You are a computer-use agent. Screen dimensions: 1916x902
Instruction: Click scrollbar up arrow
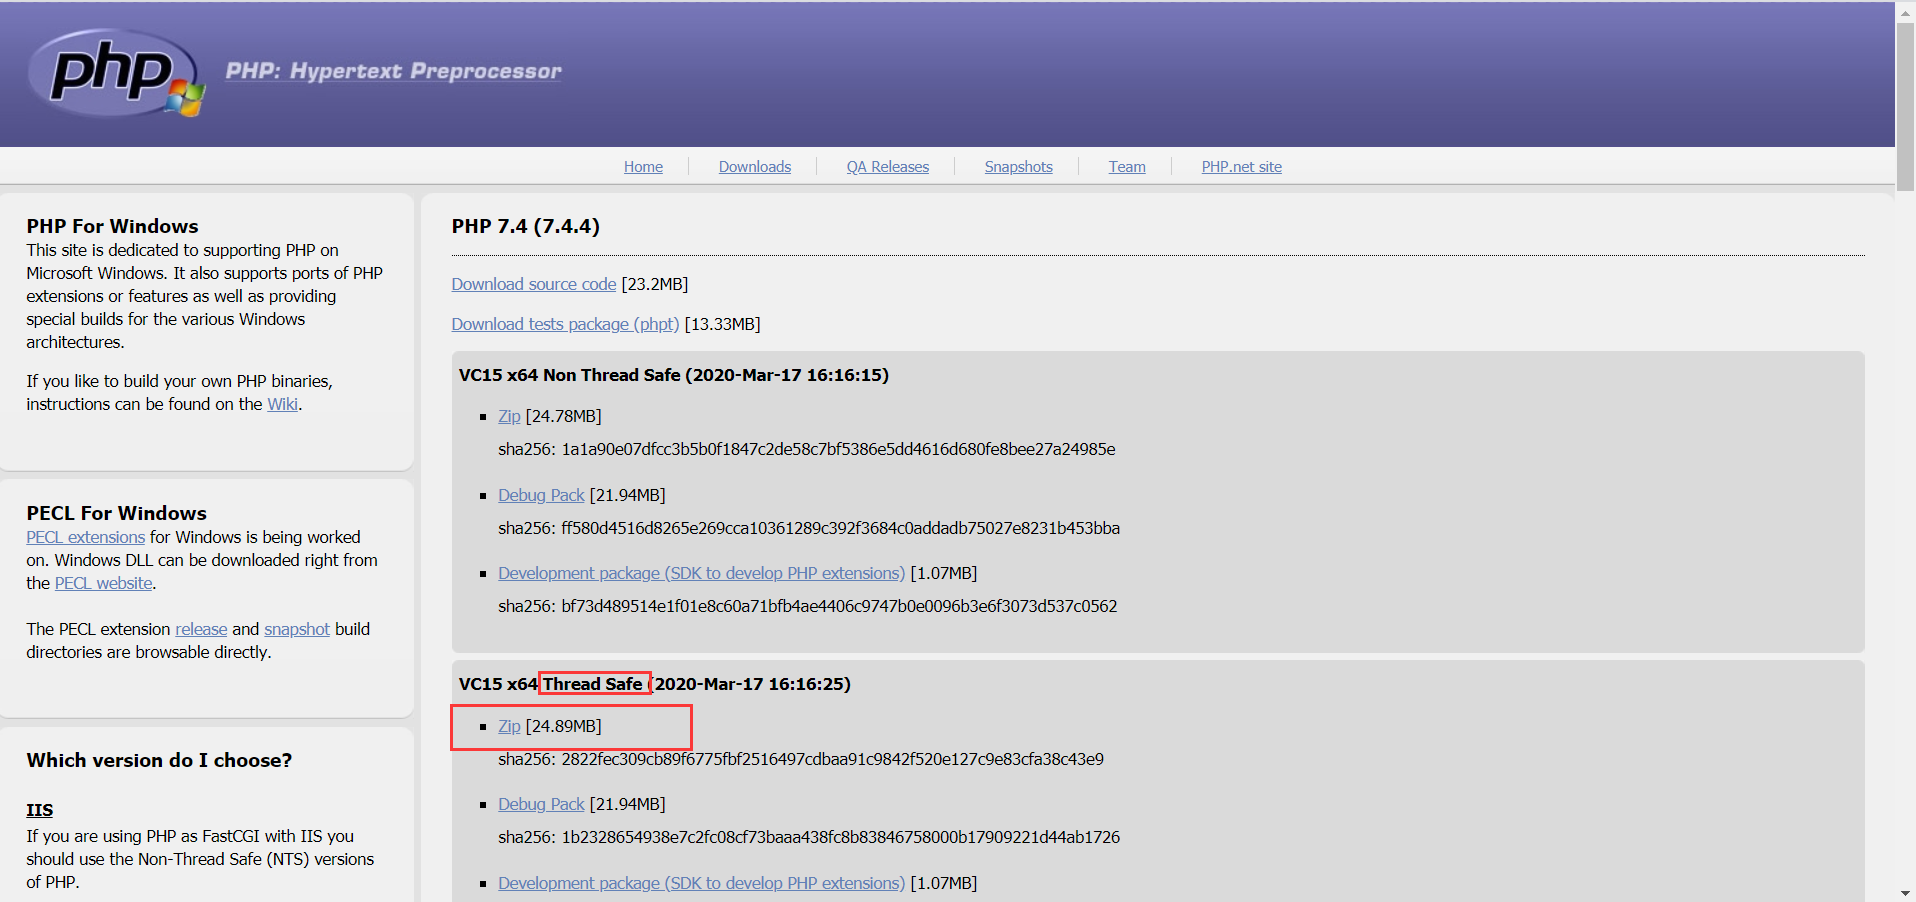coord(1905,12)
